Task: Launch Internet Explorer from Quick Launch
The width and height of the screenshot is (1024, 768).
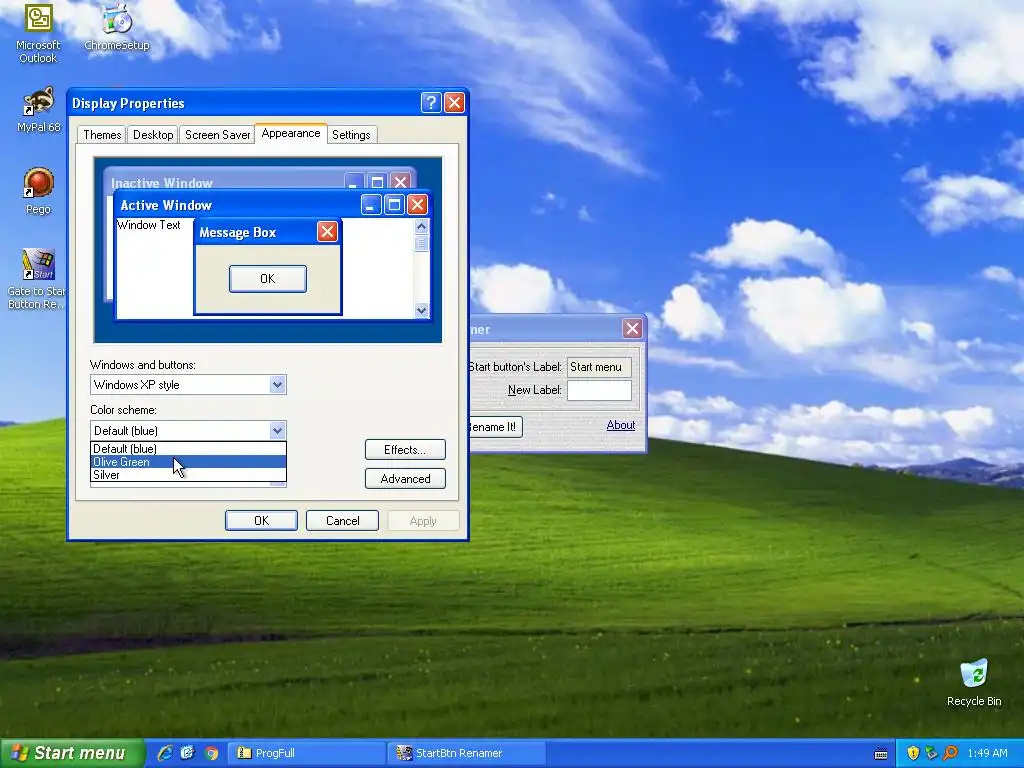Action: [165, 753]
